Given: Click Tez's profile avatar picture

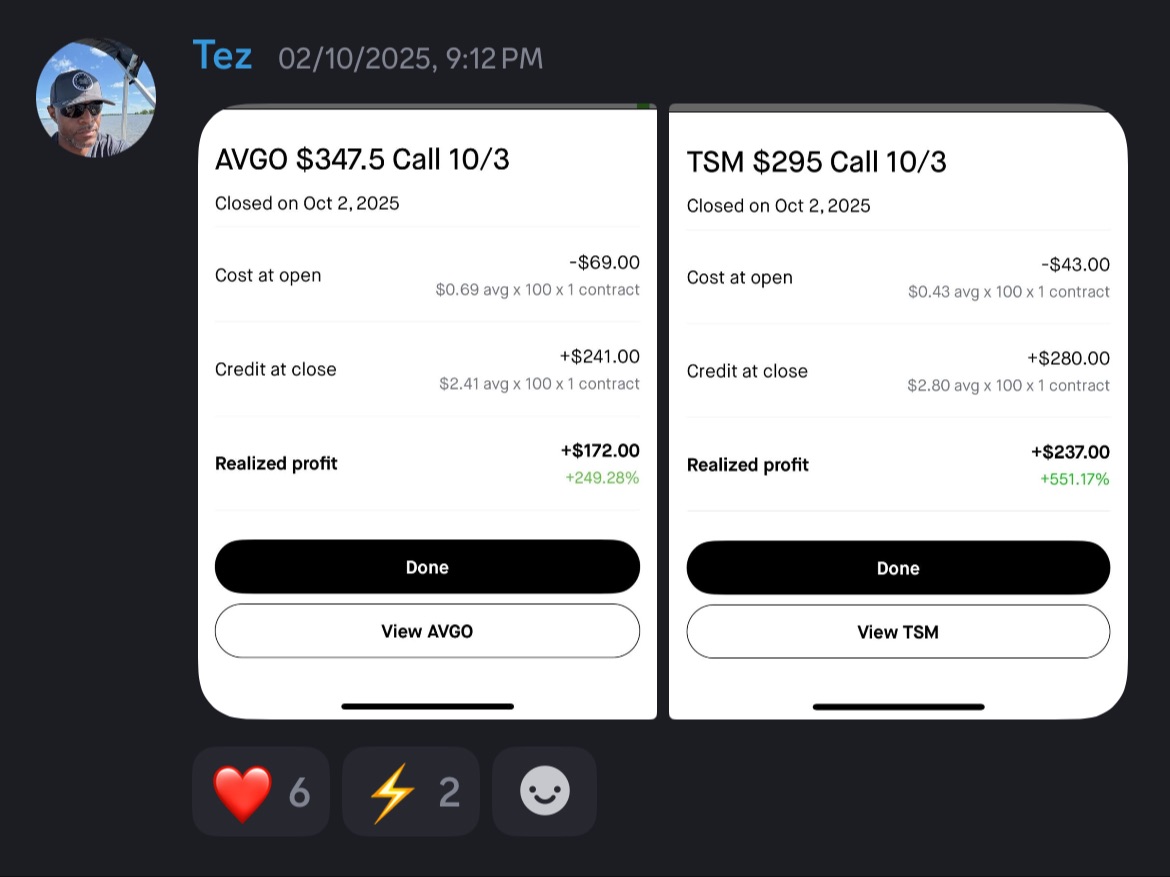Looking at the screenshot, I should [x=96, y=97].
